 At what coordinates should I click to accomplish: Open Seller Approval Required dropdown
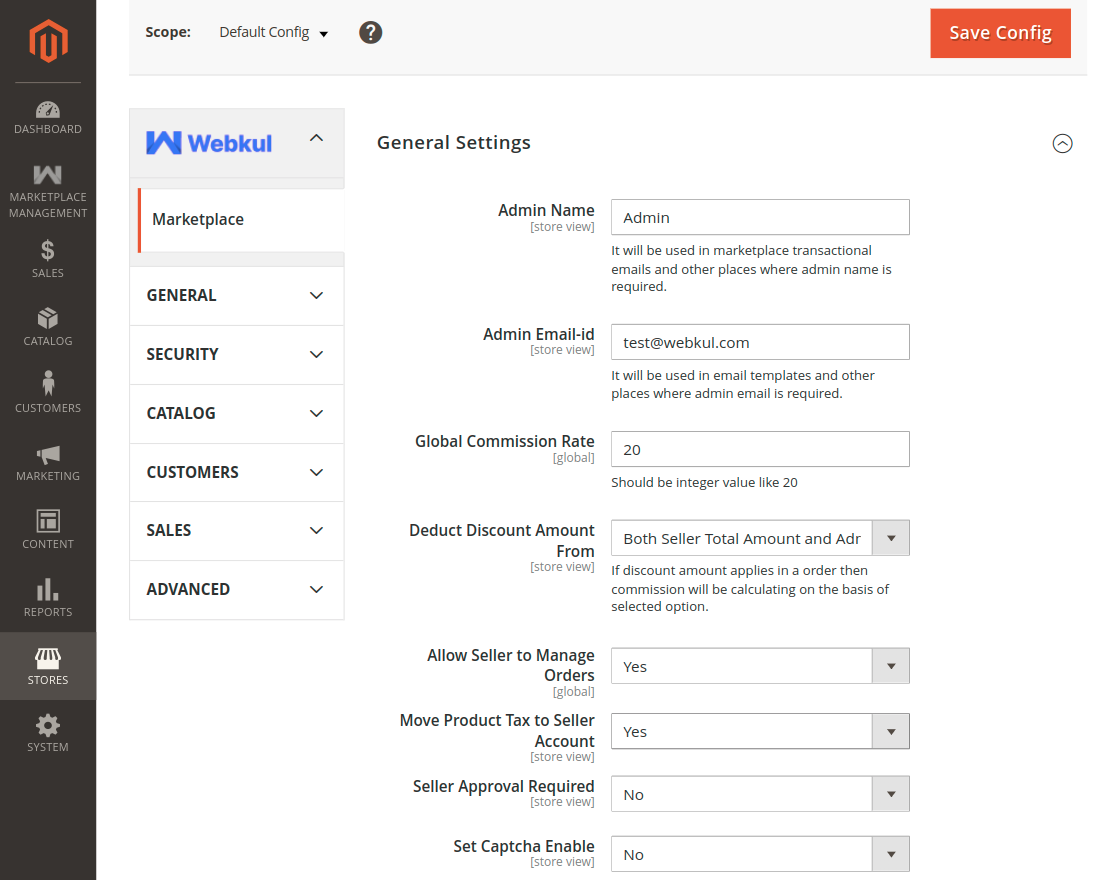[760, 794]
